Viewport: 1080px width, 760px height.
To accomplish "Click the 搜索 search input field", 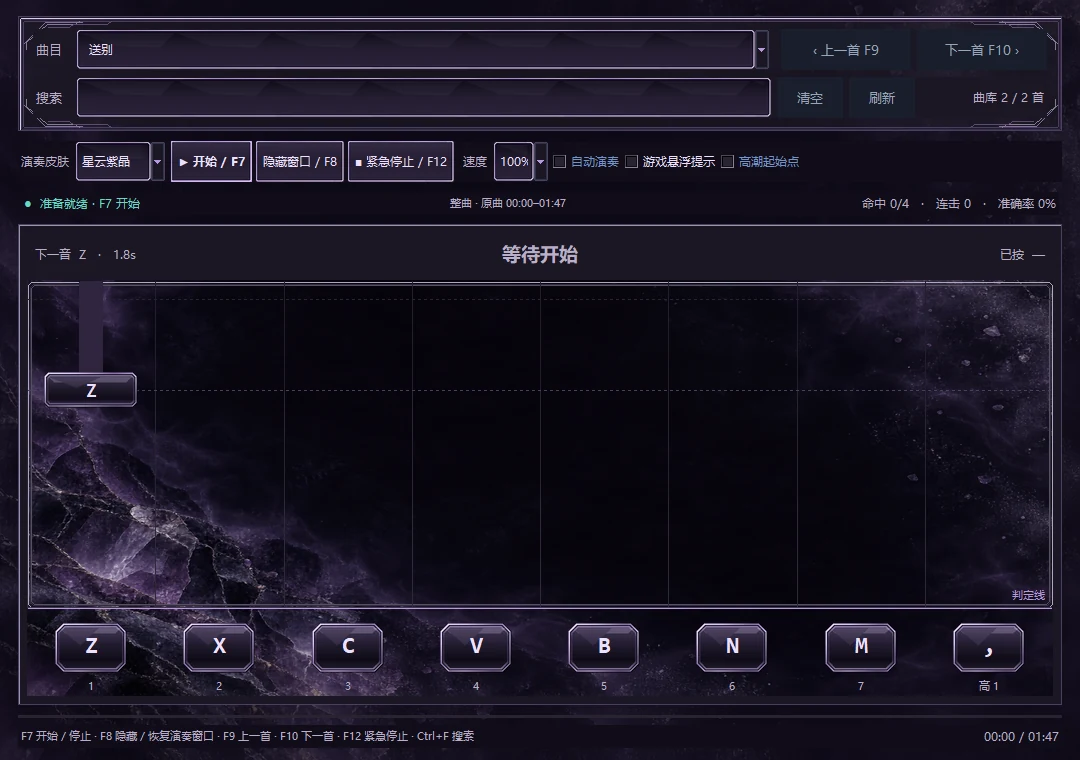I will tap(424, 97).
